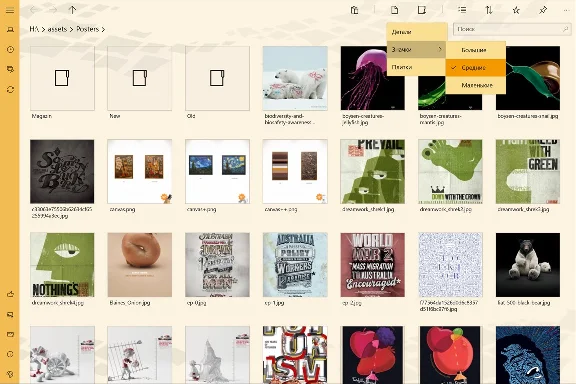Open recent items via the sidebar clock icon

[x=10, y=49]
